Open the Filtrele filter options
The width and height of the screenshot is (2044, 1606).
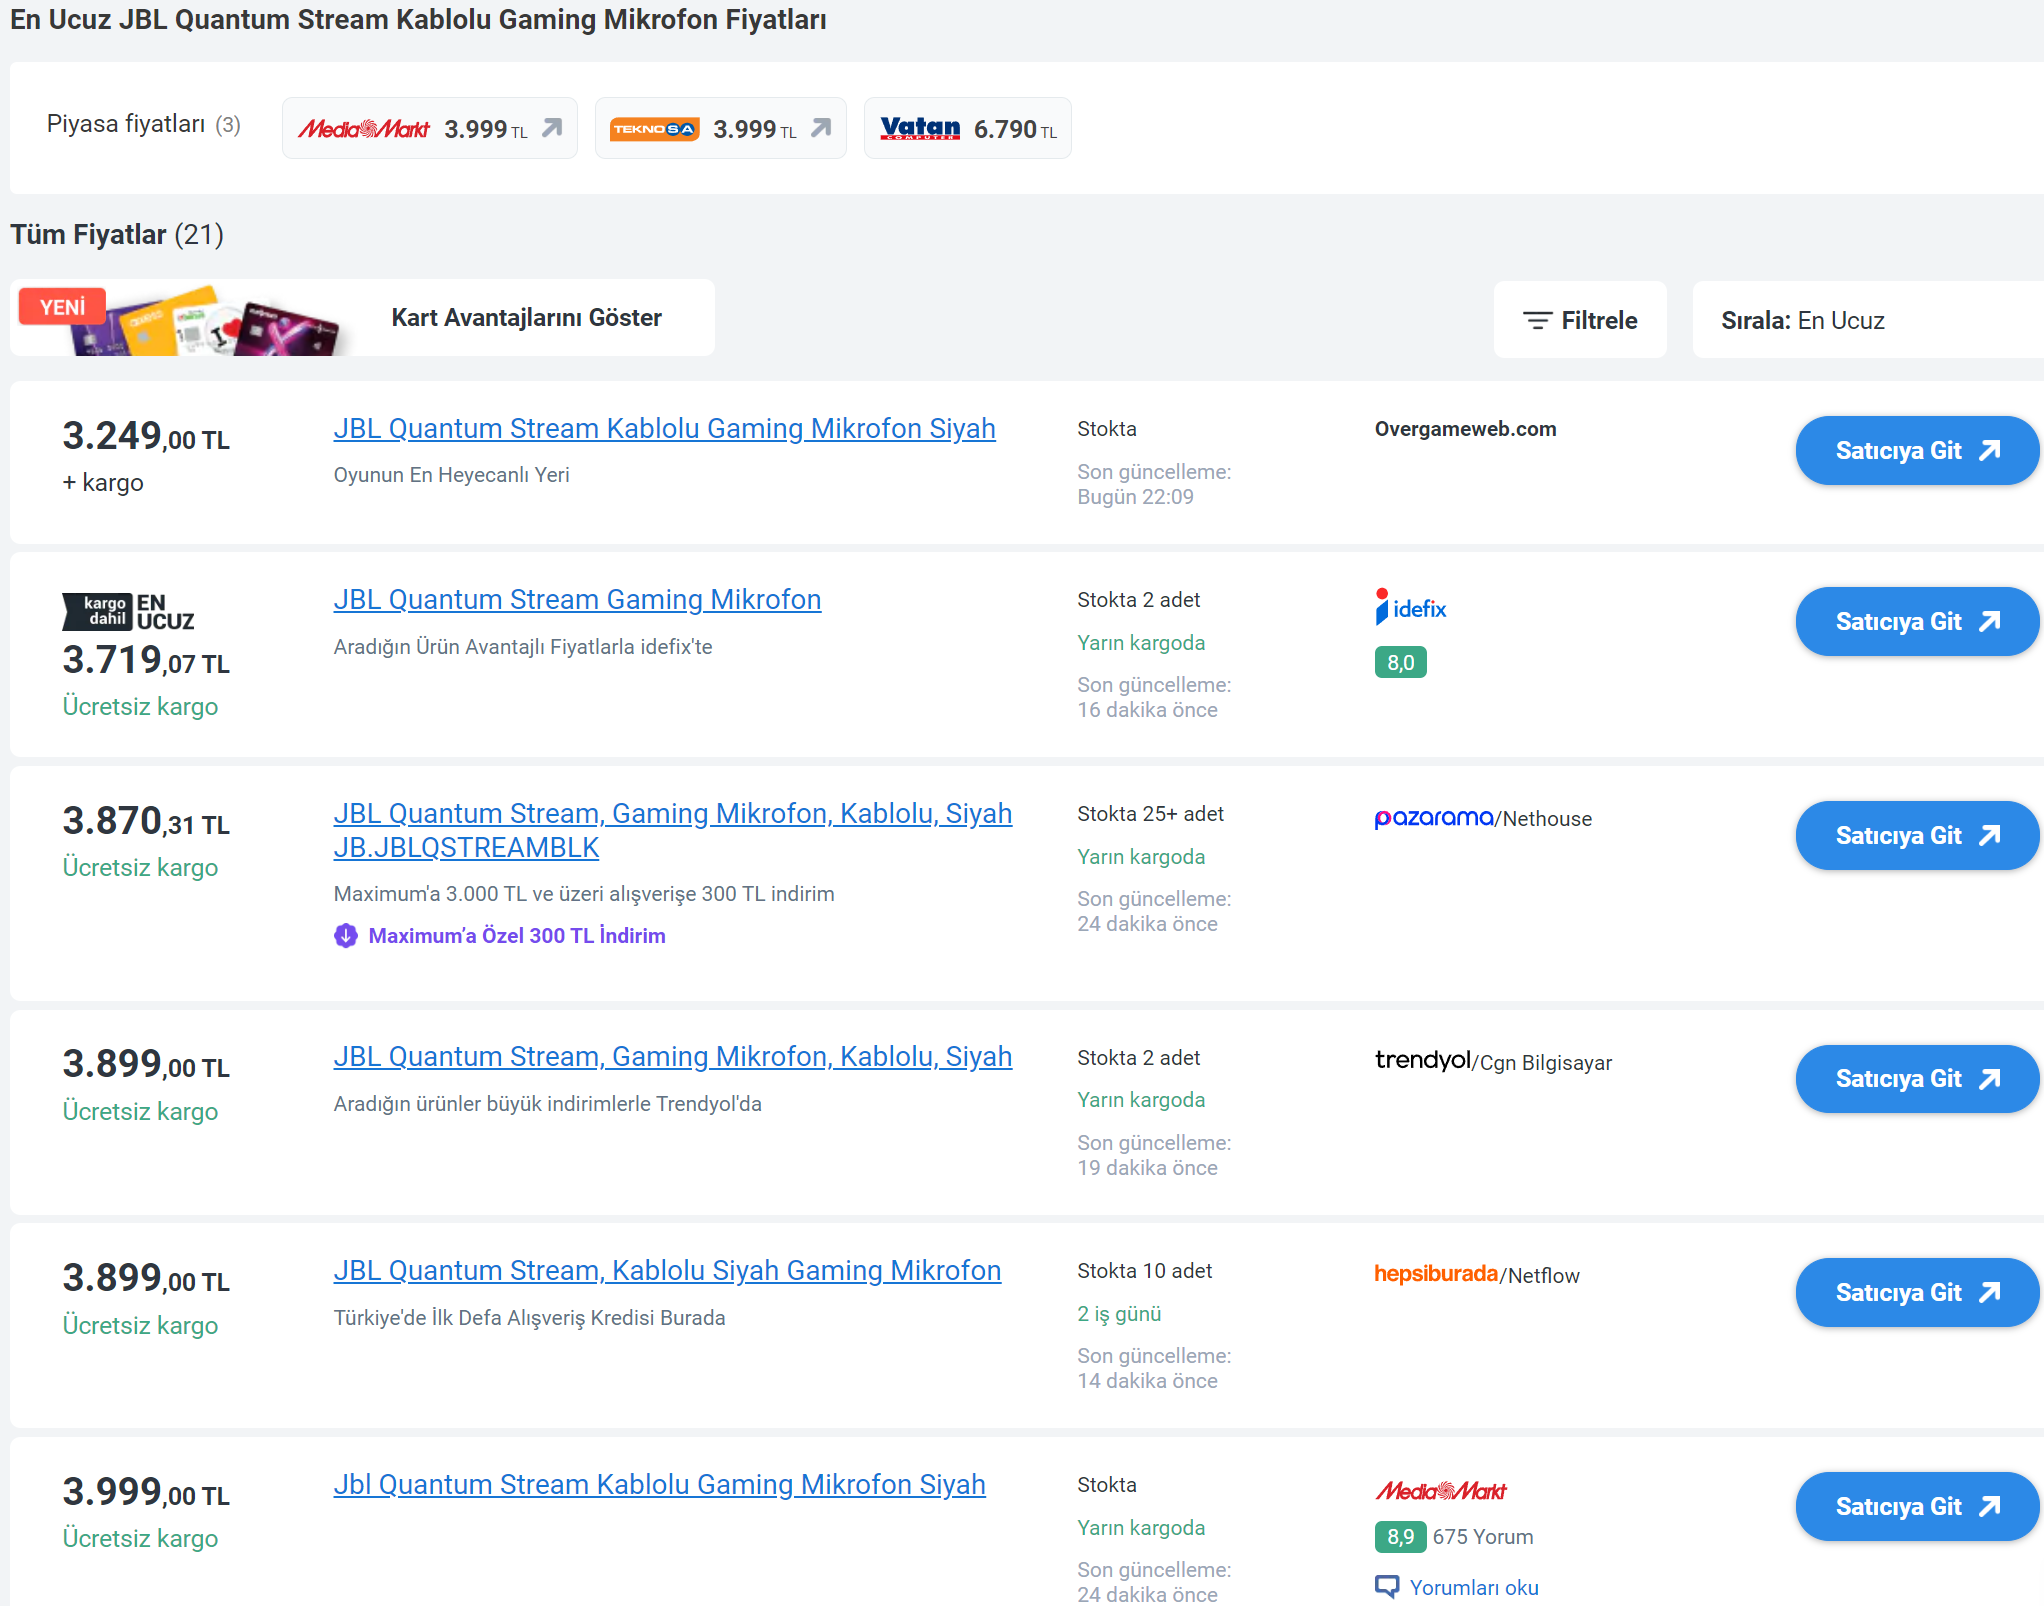[1580, 320]
